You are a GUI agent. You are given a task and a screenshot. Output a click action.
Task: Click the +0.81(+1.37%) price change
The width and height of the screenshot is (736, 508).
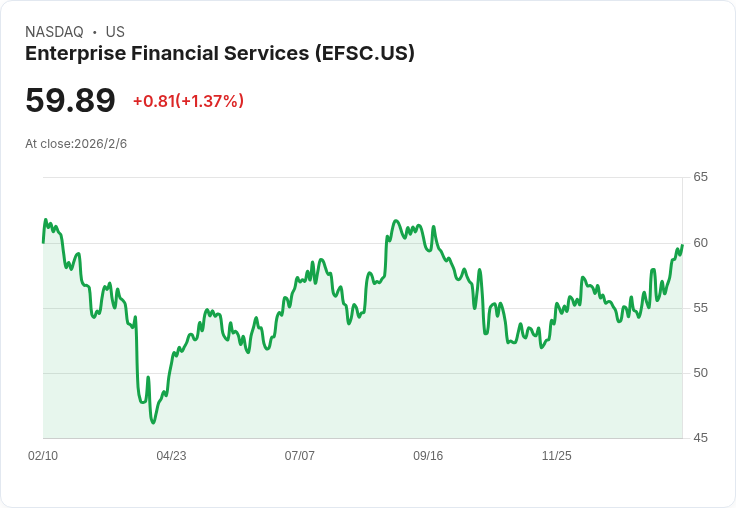pyautogui.click(x=188, y=101)
